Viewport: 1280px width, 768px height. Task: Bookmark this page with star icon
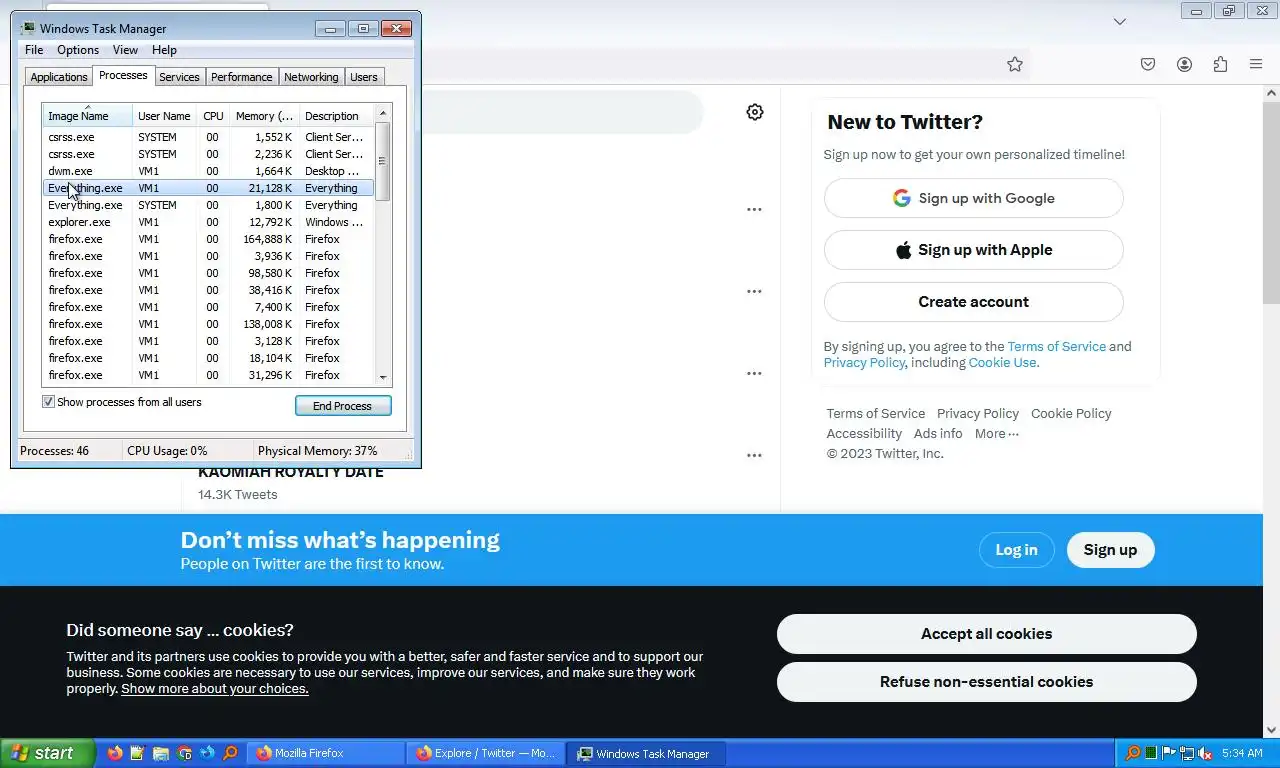[x=1015, y=64]
